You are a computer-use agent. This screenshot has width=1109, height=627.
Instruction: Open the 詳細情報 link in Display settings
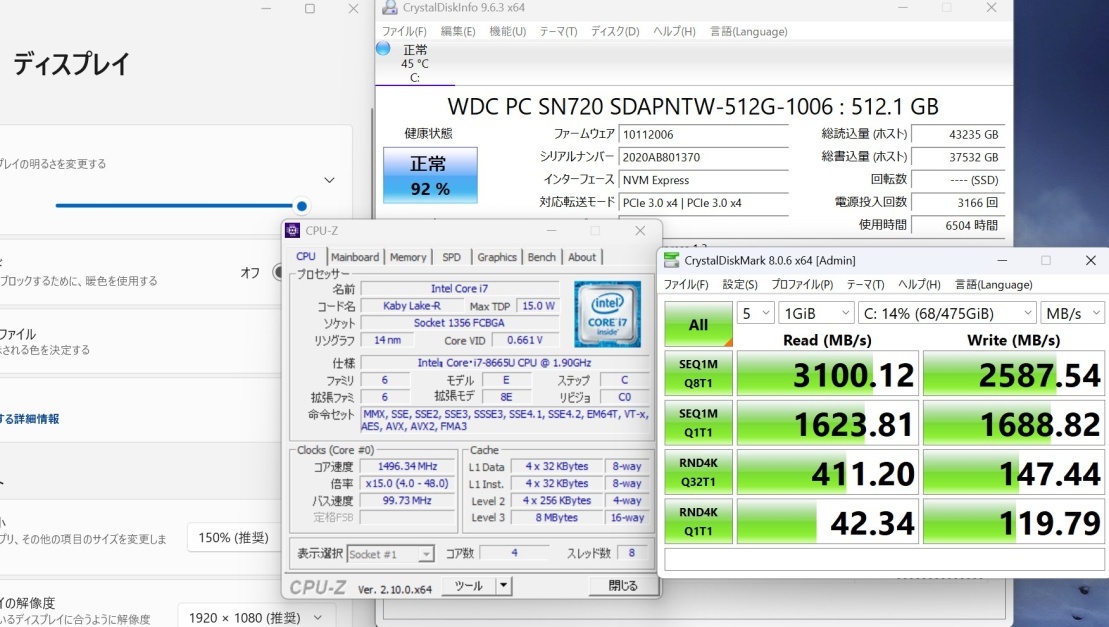[30, 418]
